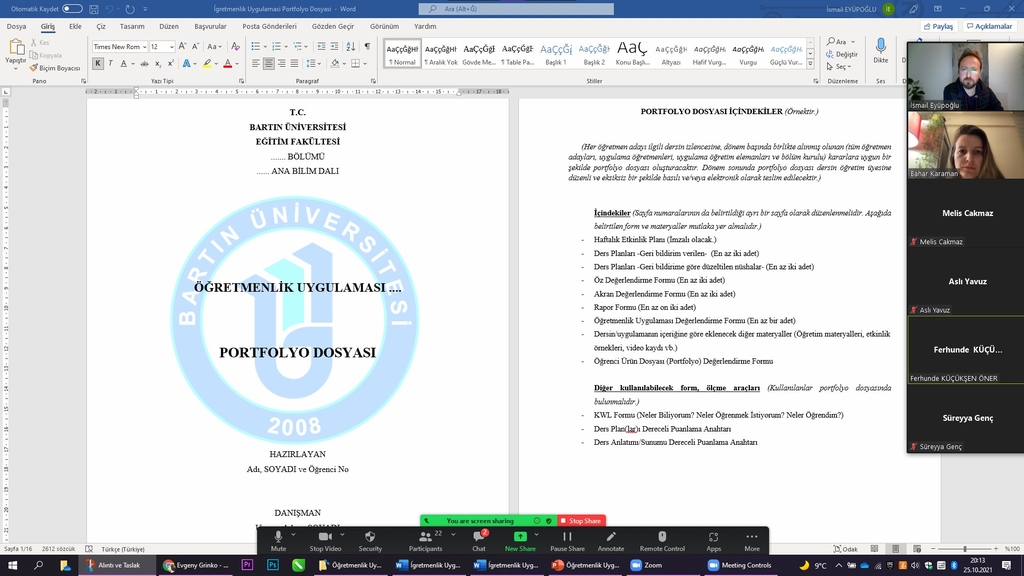Viewport: 1024px width, 576px height.
Task: Adjust the zoom slider in status bar
Action: point(965,549)
